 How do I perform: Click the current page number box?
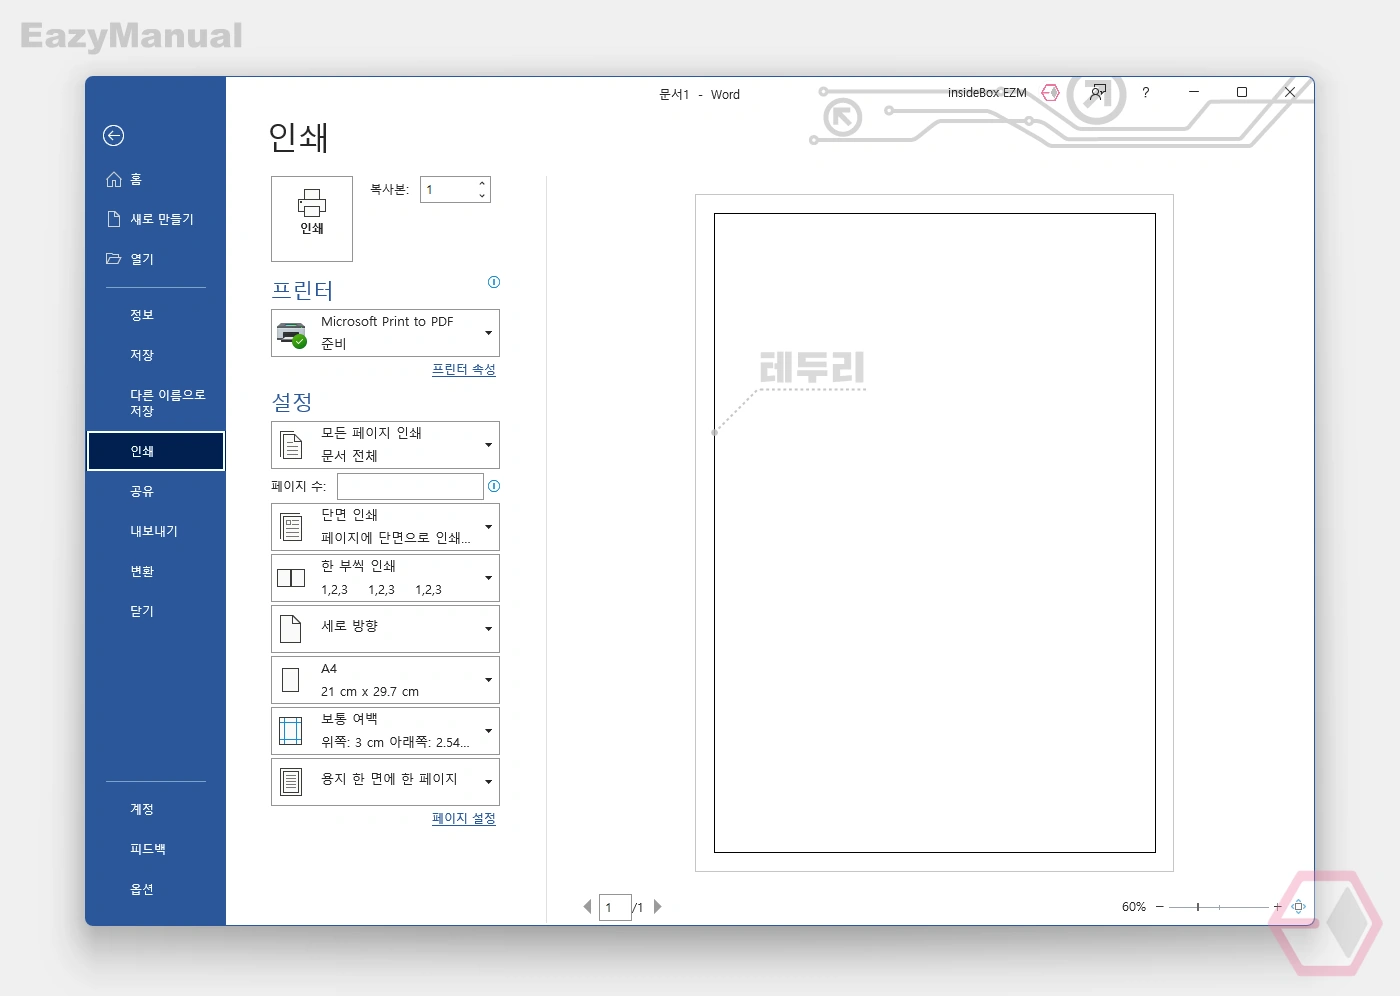pos(615,907)
